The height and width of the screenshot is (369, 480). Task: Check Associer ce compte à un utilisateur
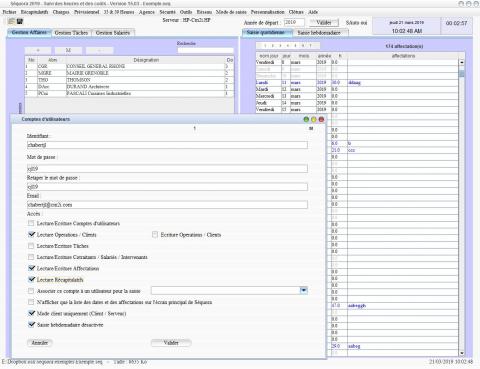pos(31,291)
